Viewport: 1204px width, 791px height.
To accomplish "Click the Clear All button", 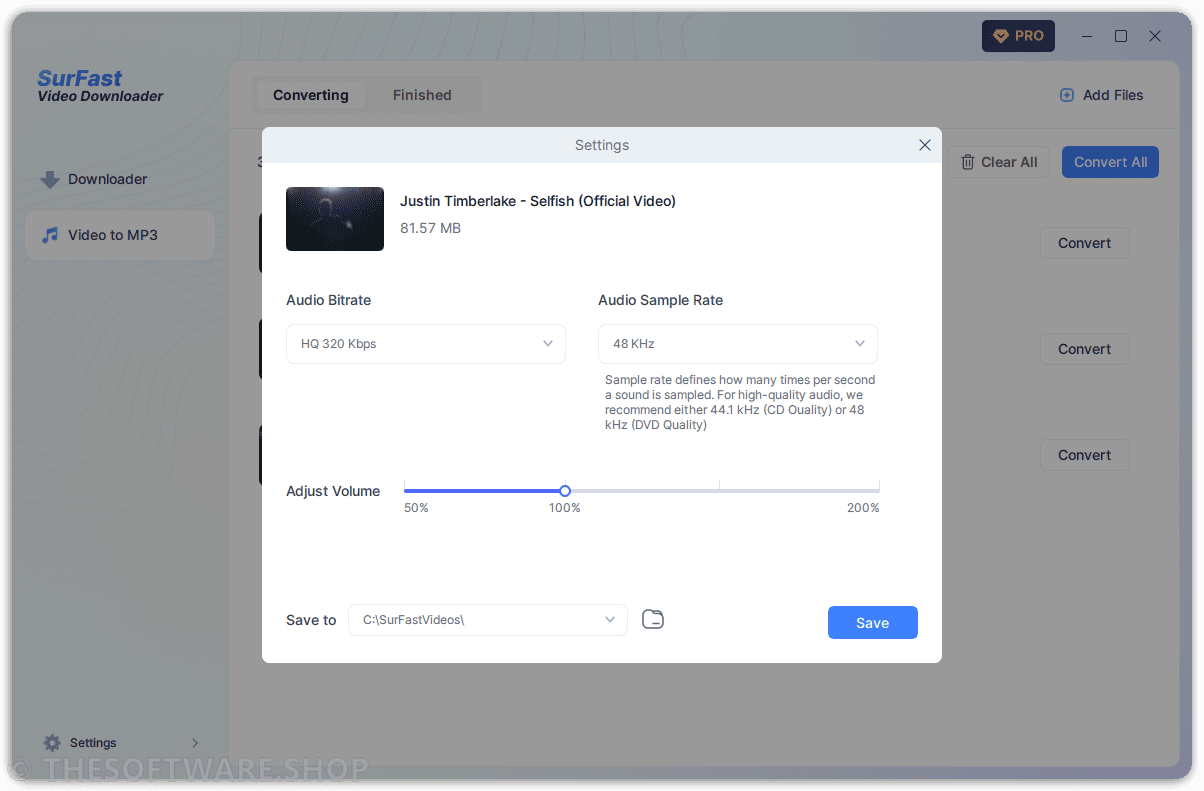I will point(998,162).
